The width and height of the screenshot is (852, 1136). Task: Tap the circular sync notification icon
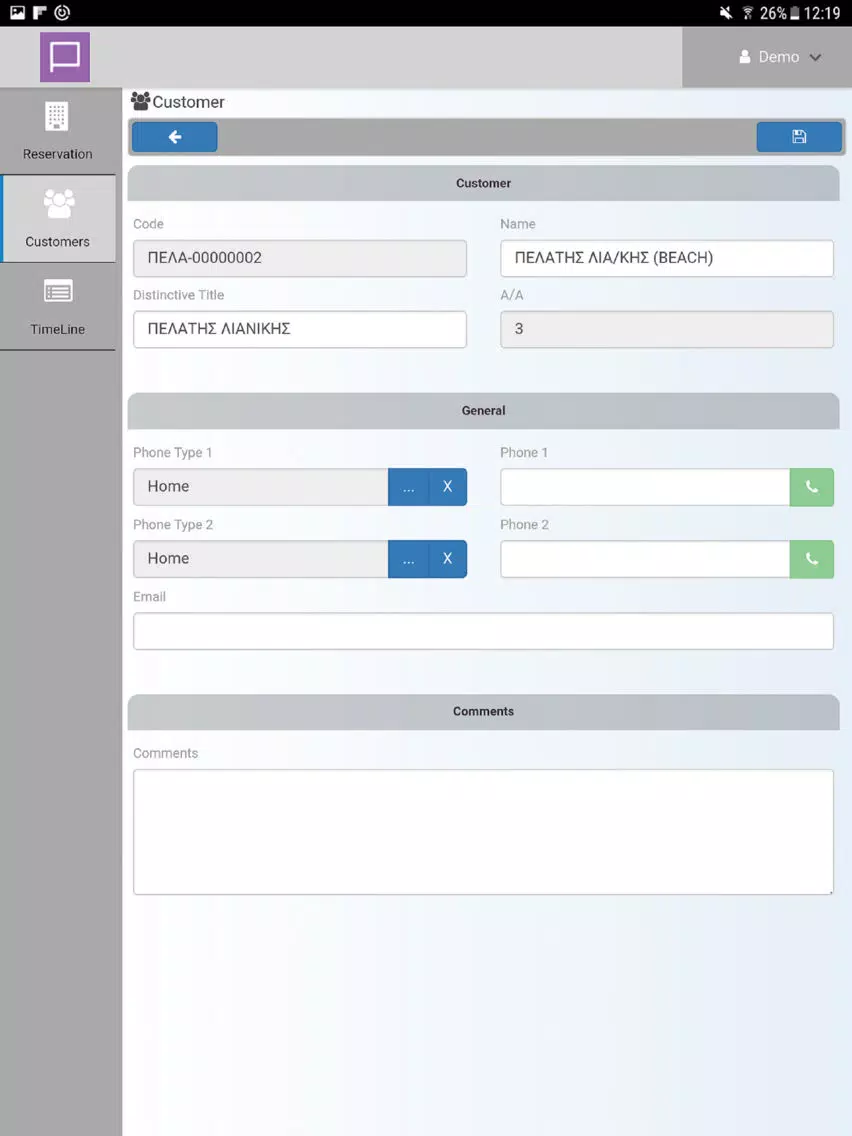click(x=62, y=12)
